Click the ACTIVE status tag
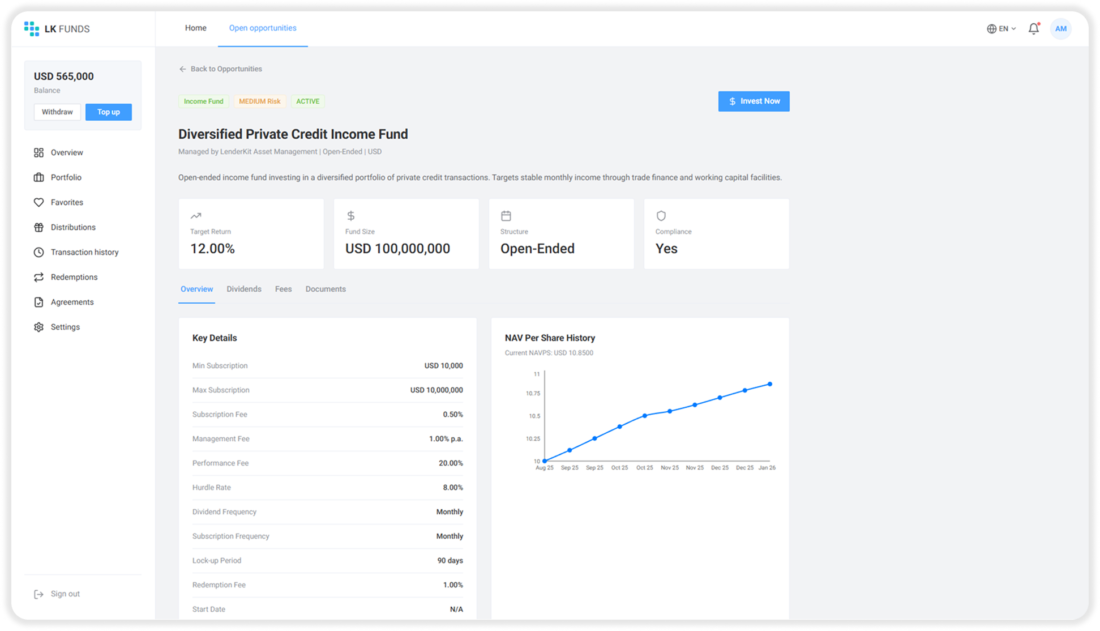This screenshot has width=1100, height=631. click(x=307, y=101)
